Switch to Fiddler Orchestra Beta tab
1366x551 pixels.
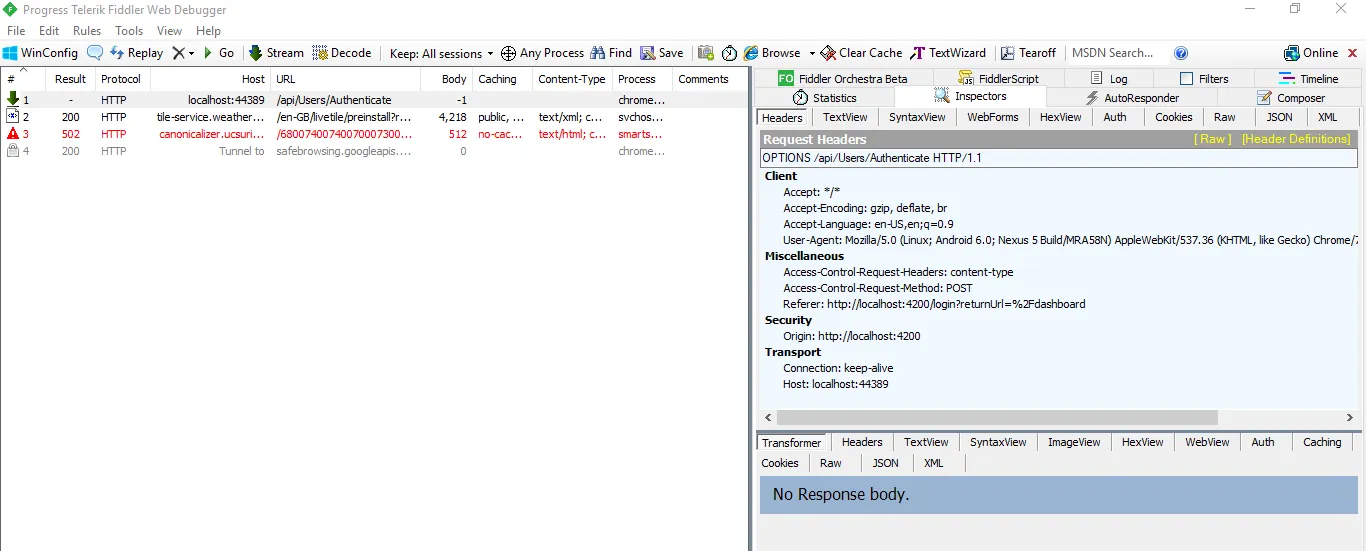coord(842,78)
